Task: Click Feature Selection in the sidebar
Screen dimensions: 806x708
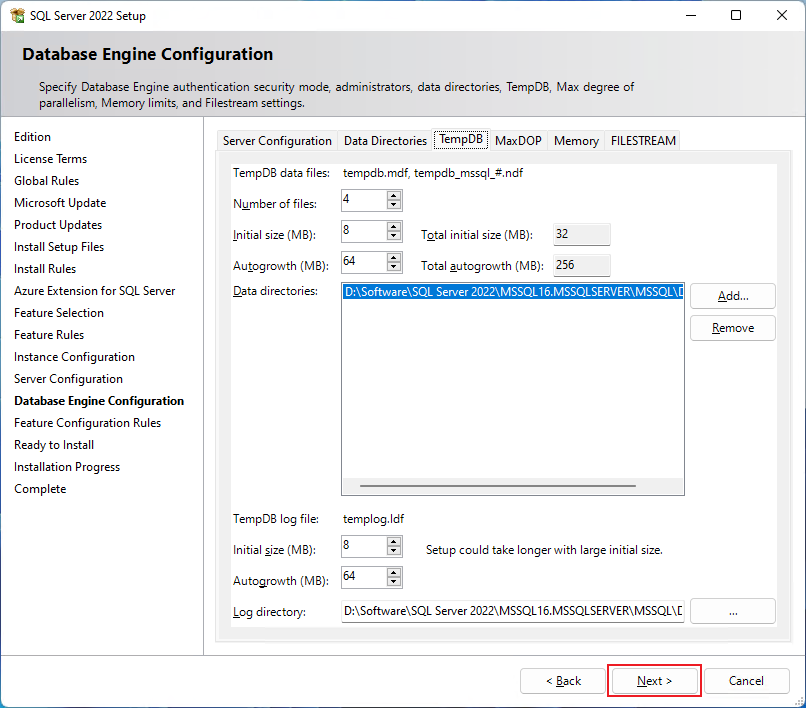Action: pos(59,313)
